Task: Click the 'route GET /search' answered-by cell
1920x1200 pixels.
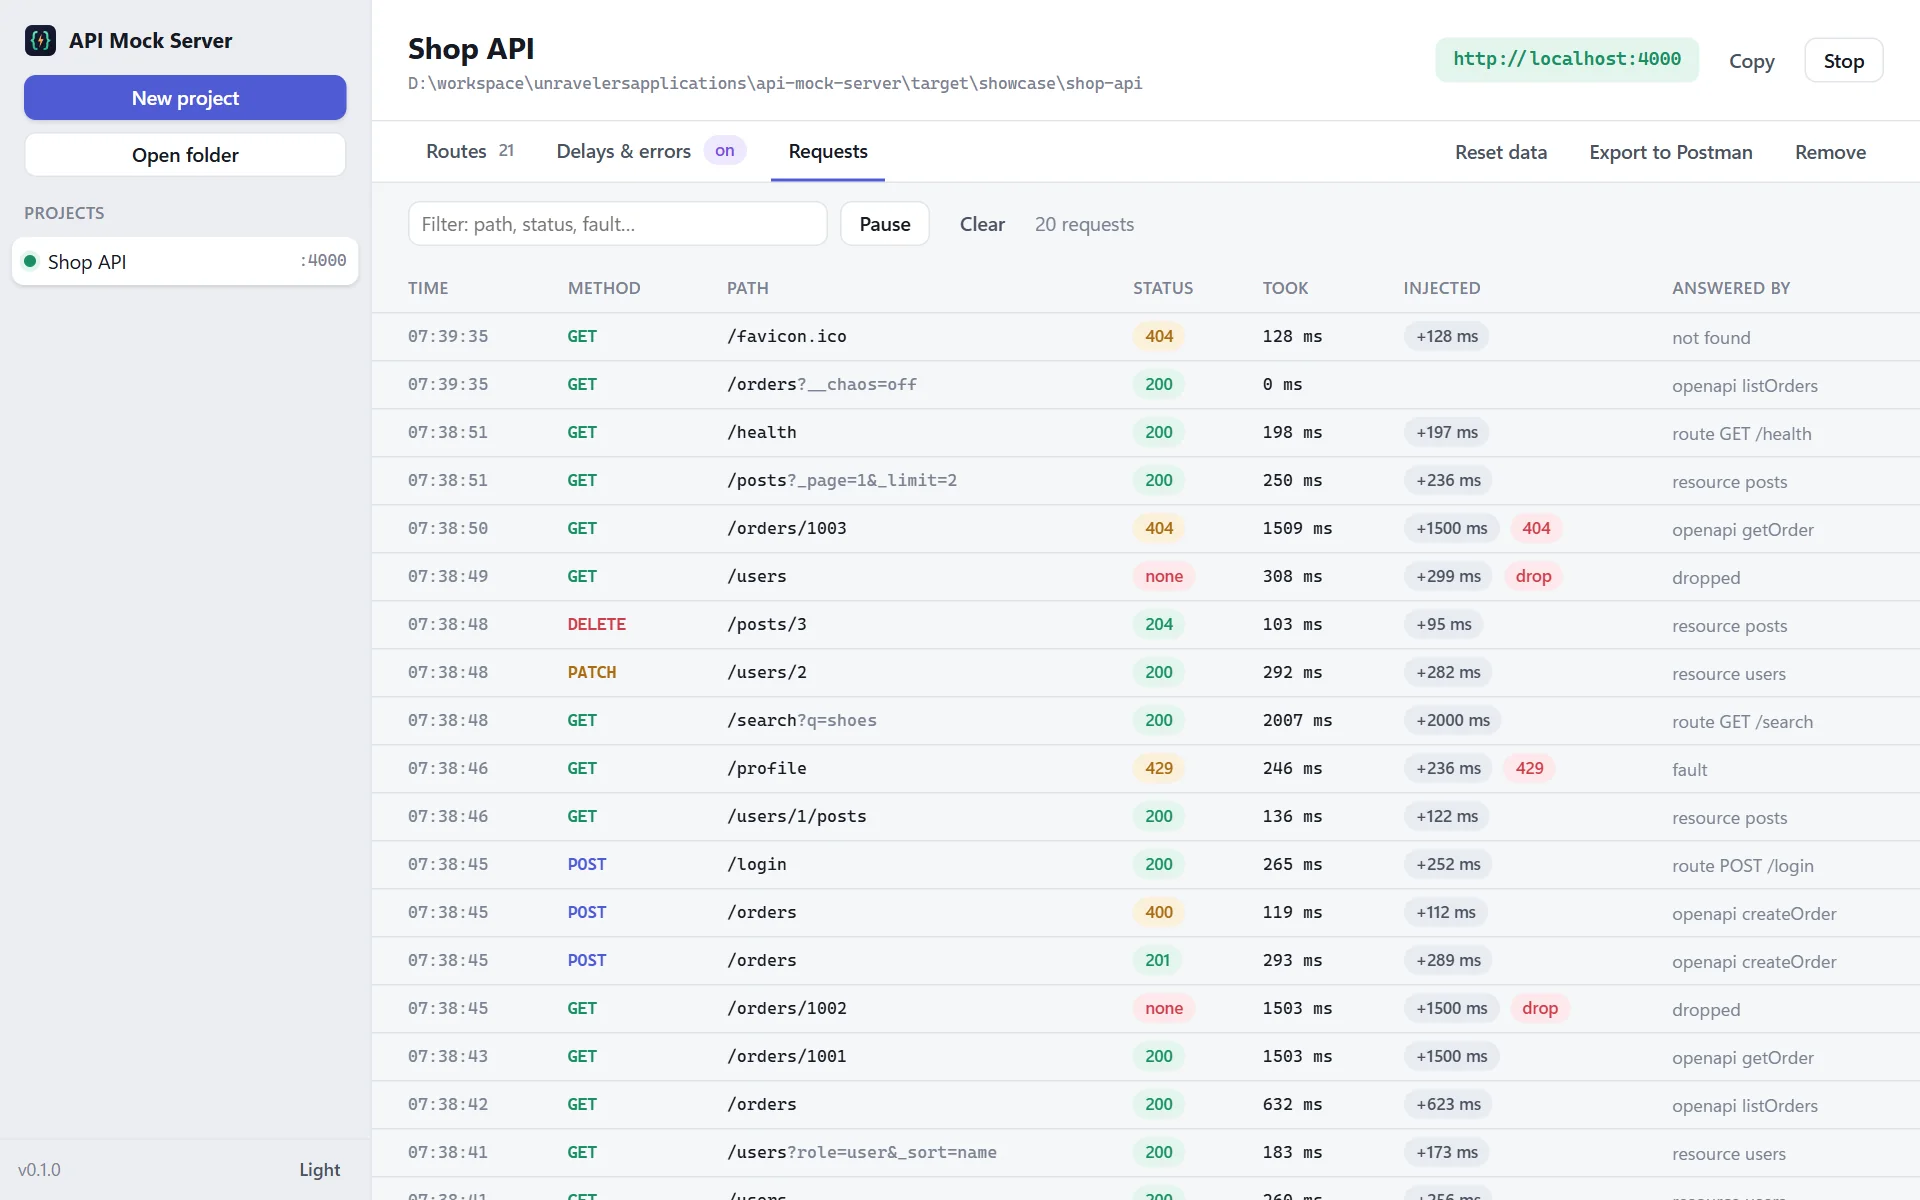Action: click(x=1742, y=722)
